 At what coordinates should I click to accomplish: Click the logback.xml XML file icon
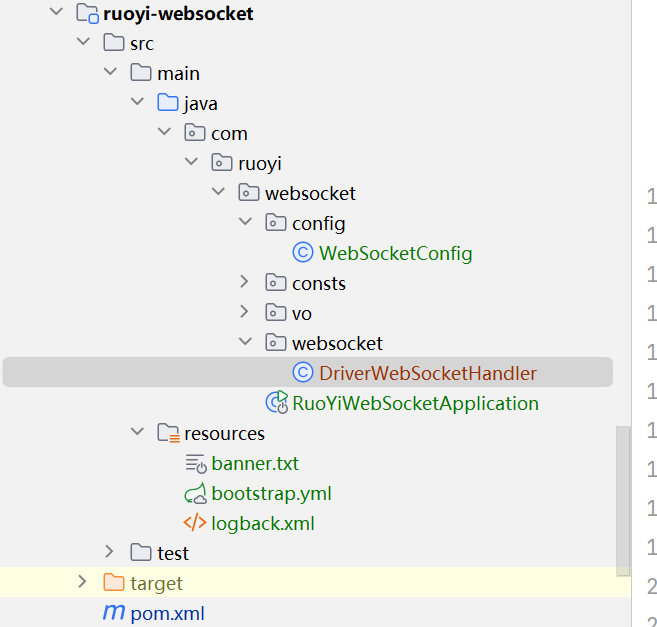point(195,523)
